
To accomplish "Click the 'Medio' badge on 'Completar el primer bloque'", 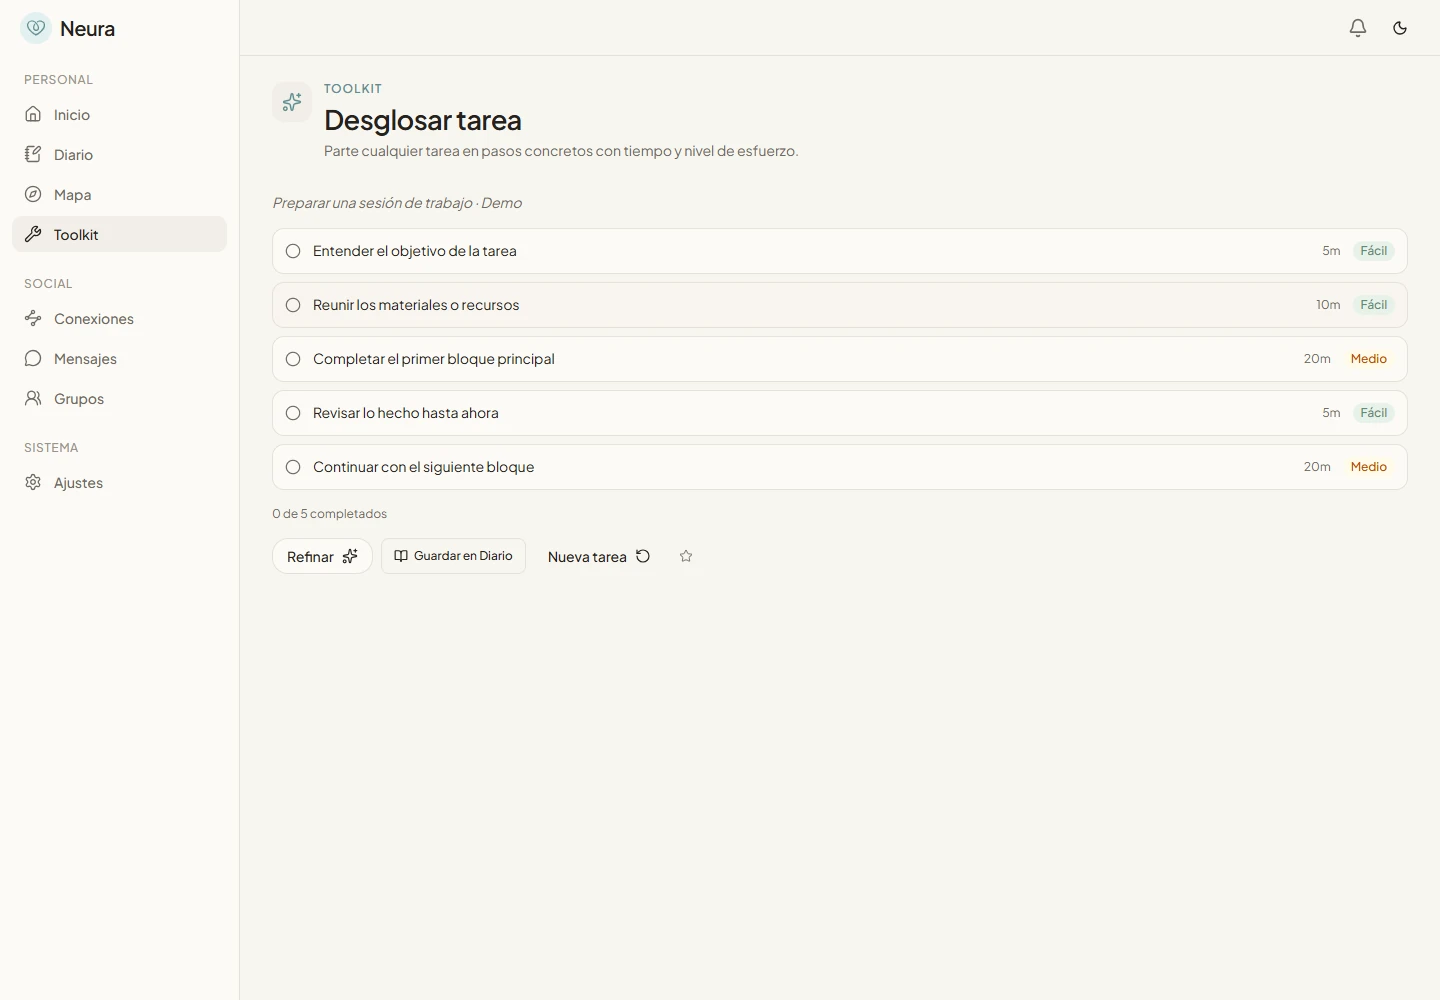I will pyautogui.click(x=1369, y=359).
